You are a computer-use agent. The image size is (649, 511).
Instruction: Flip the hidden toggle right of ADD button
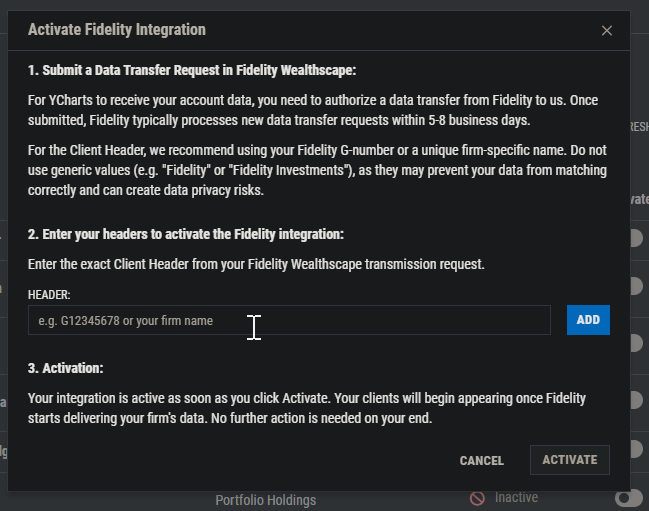pos(637,343)
